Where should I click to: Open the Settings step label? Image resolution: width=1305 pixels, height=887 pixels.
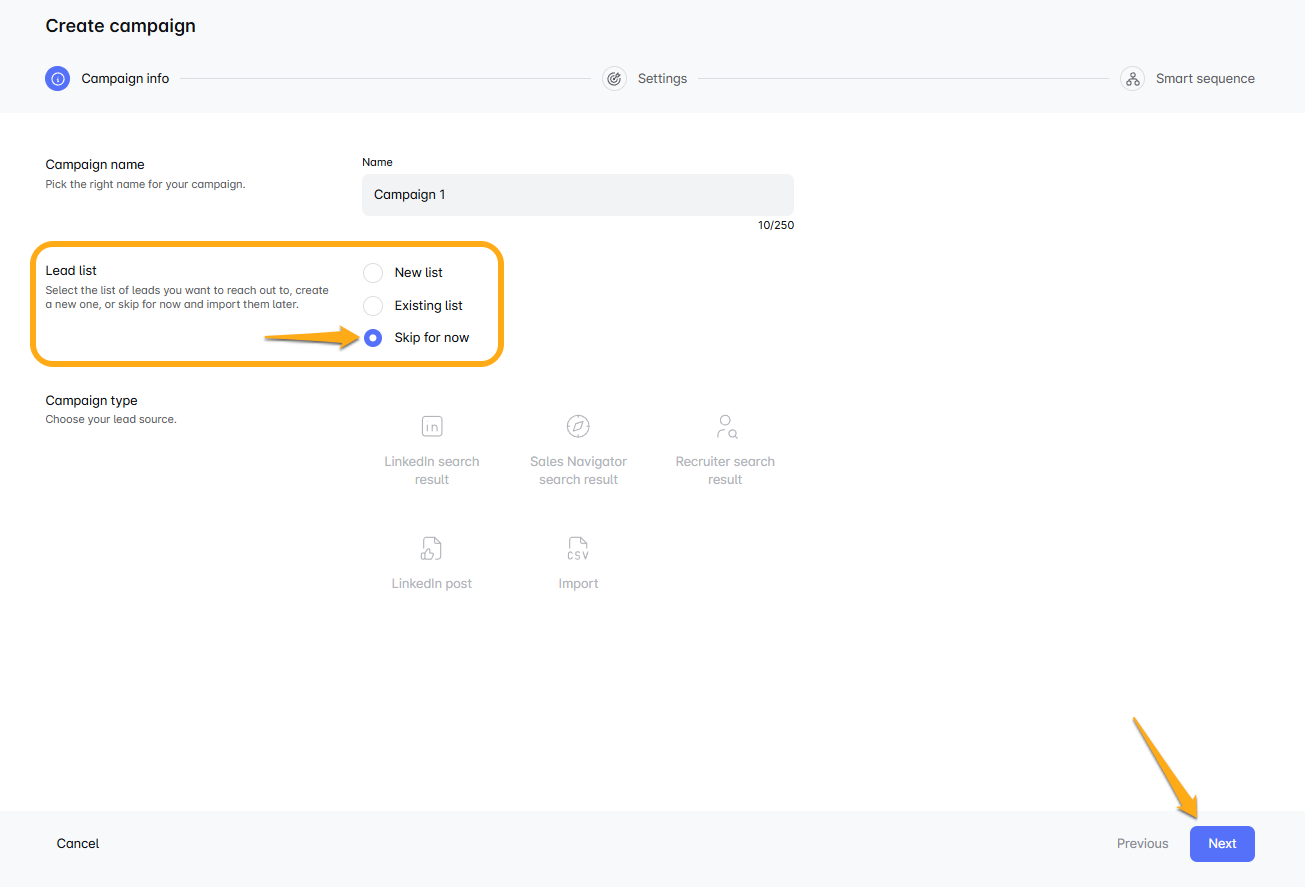tap(662, 79)
